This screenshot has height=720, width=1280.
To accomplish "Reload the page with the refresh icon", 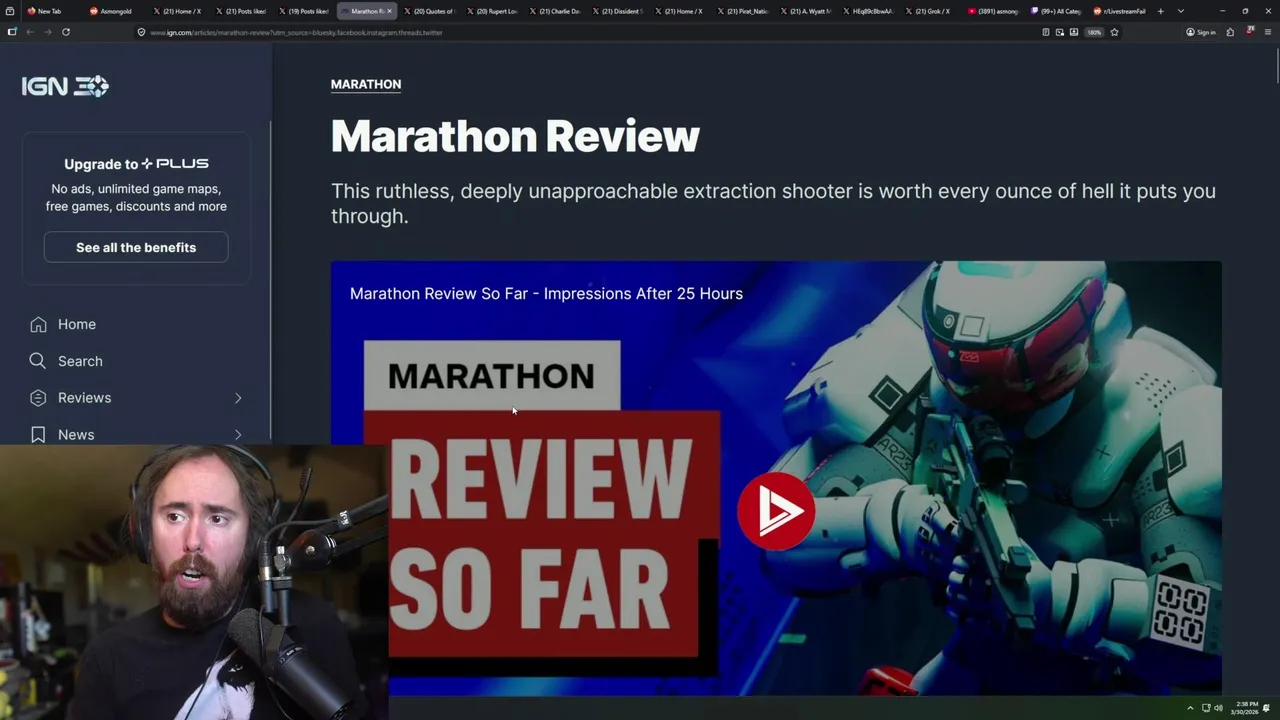I will tap(66, 32).
